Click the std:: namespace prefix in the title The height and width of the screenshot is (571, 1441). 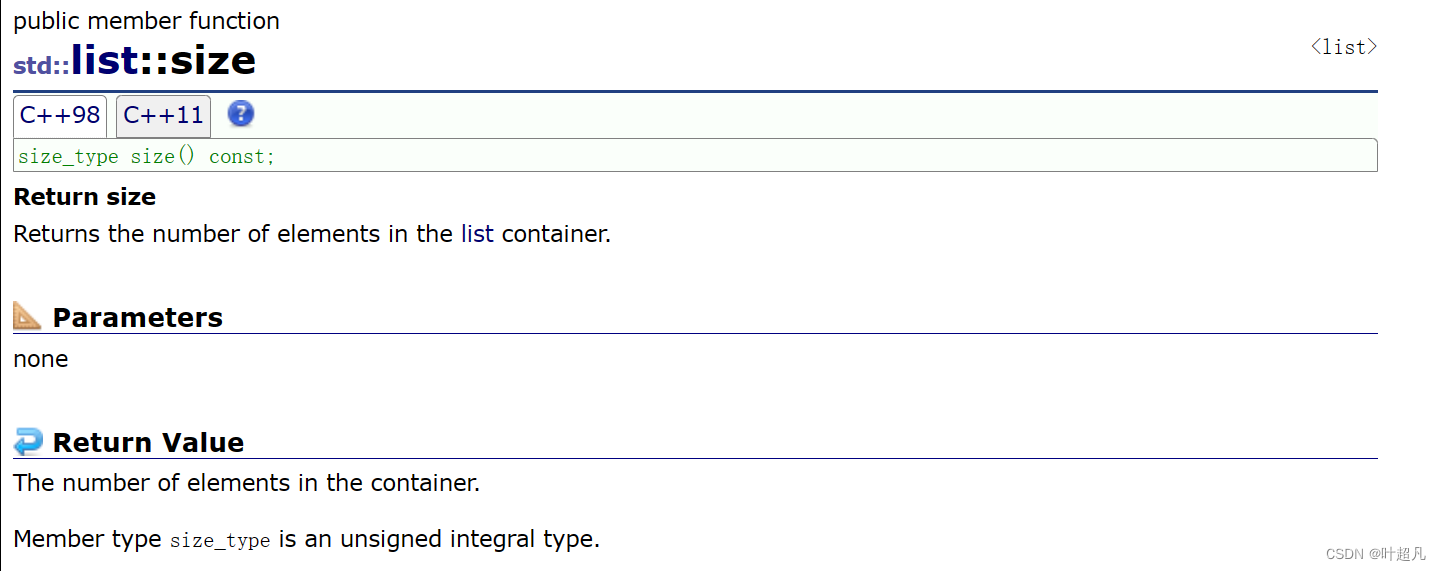41,66
